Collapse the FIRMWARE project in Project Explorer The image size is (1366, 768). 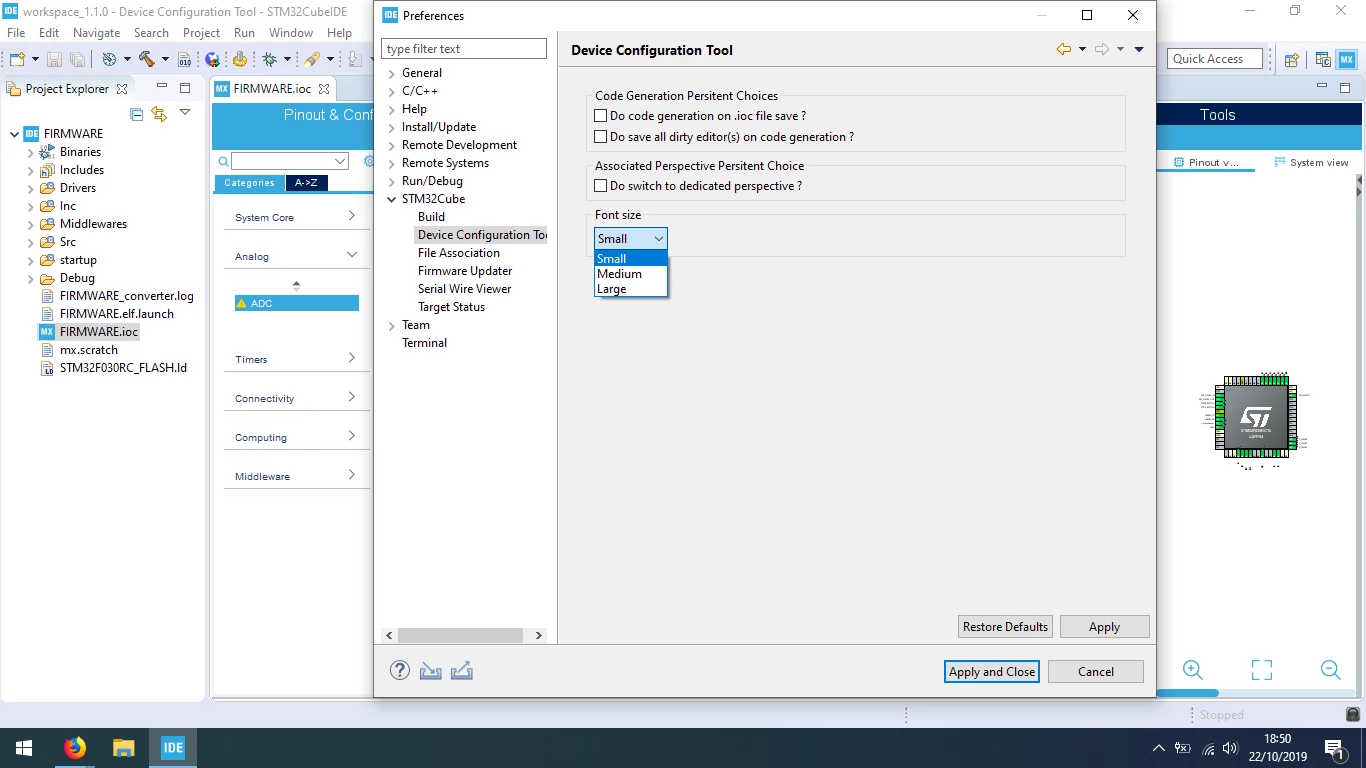pos(14,134)
